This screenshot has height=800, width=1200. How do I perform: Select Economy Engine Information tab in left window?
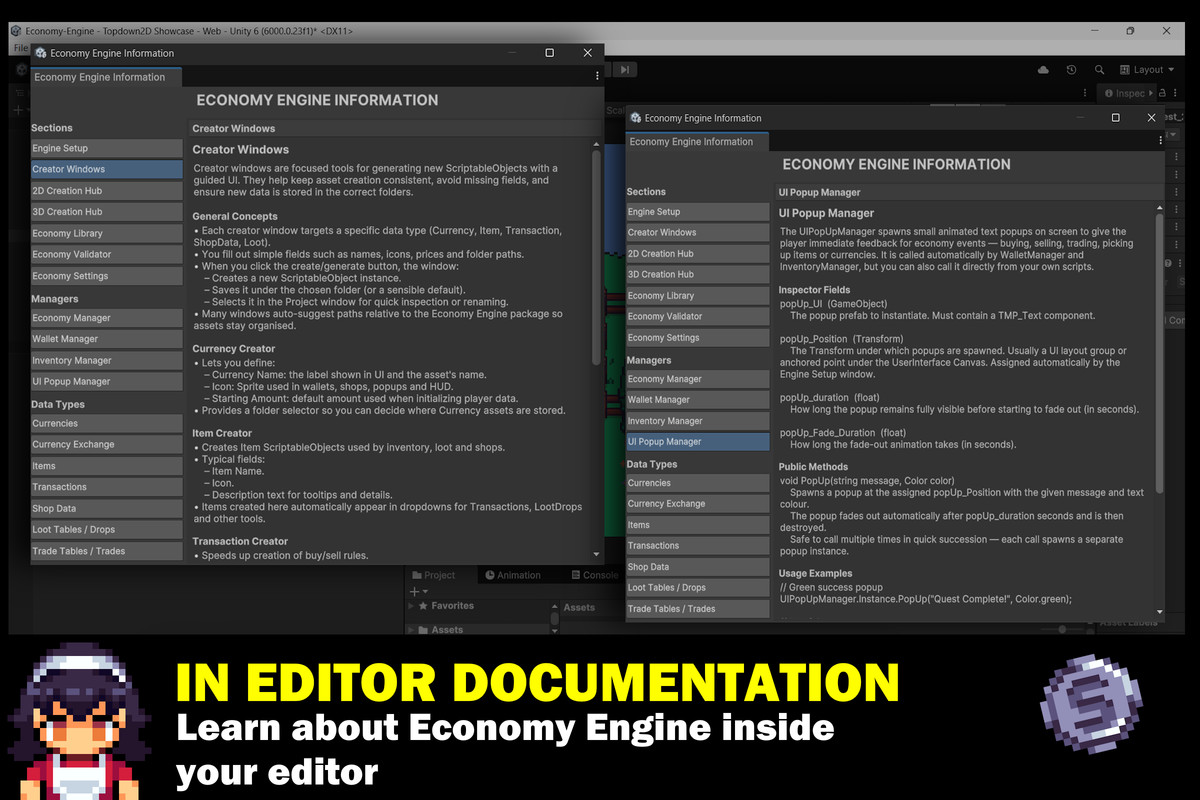coord(106,77)
